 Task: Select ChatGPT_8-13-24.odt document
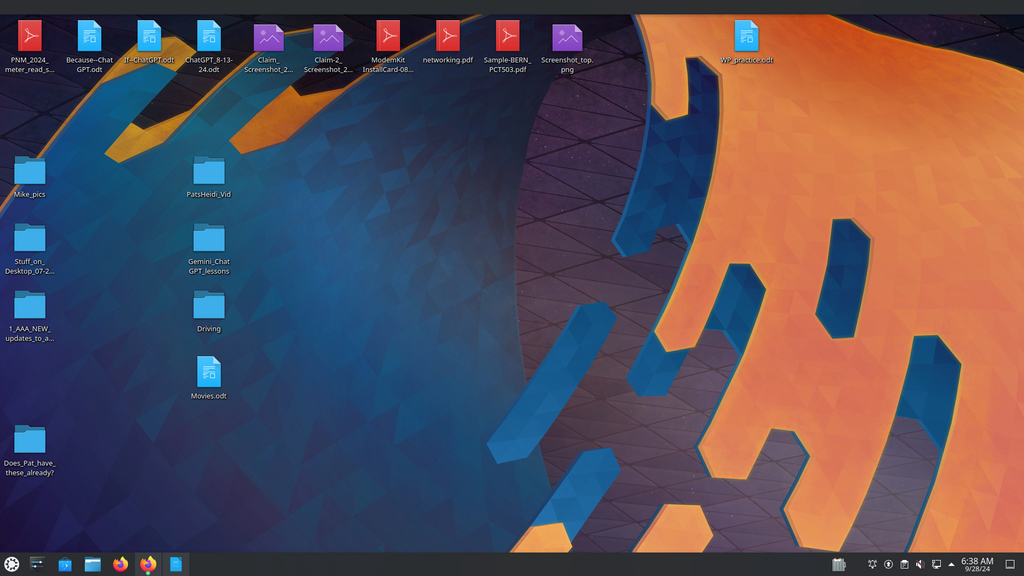click(209, 46)
